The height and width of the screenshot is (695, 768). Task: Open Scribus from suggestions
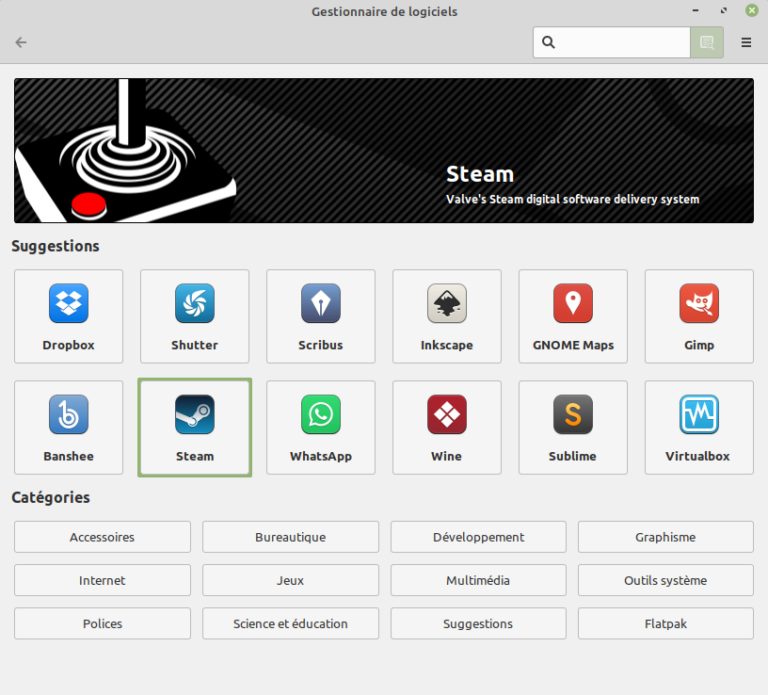(x=320, y=315)
